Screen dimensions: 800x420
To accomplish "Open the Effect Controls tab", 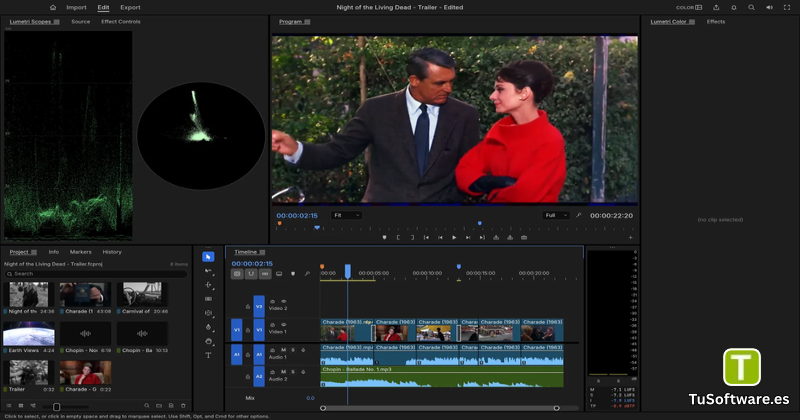I will pos(121,21).
